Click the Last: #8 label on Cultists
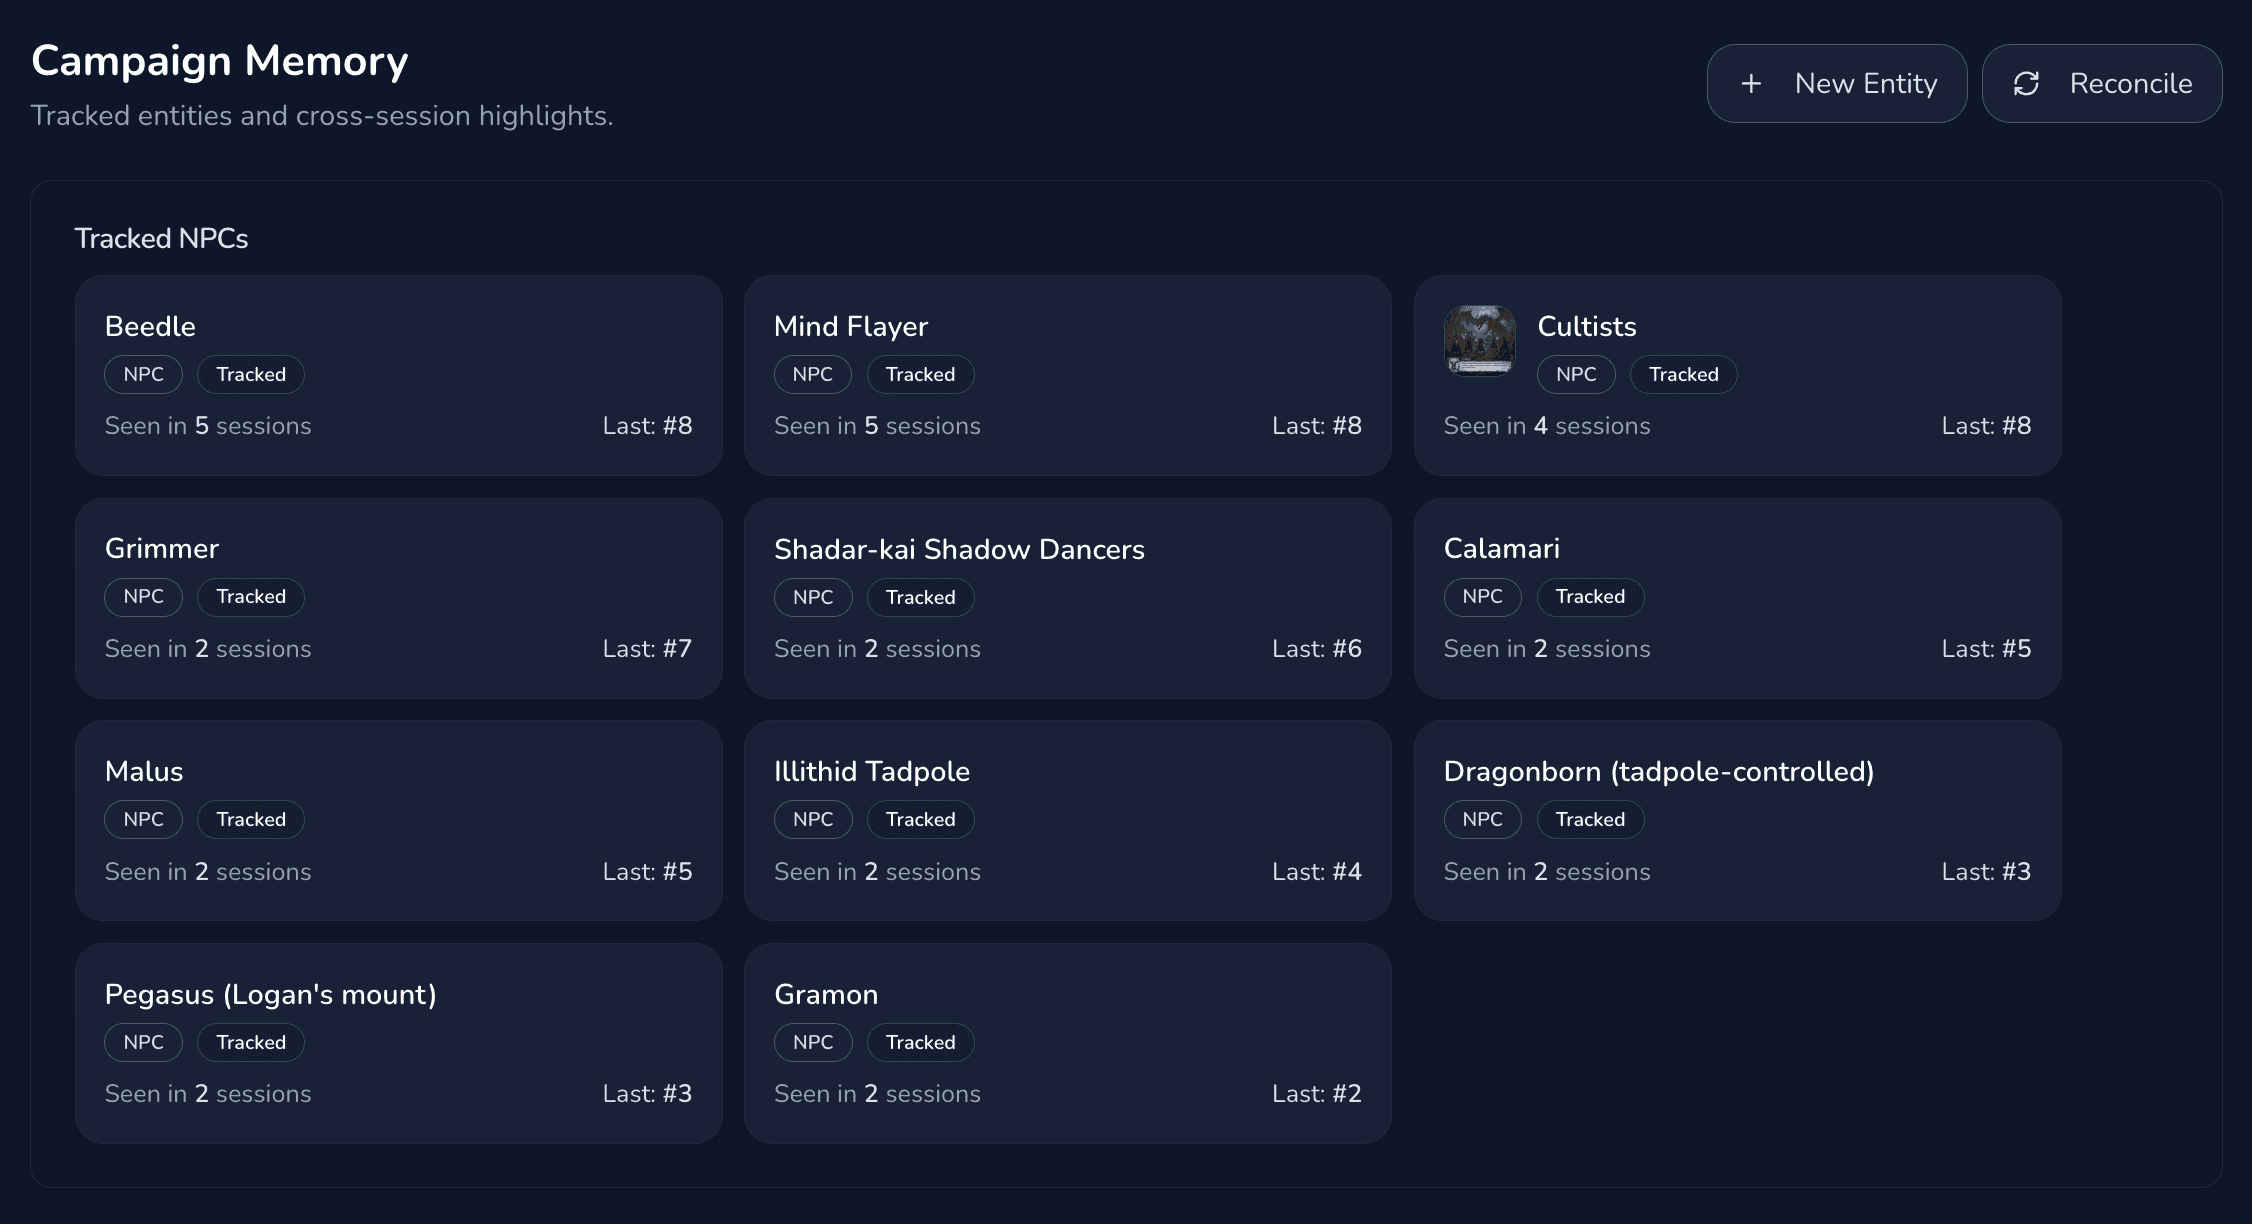 [x=1987, y=425]
